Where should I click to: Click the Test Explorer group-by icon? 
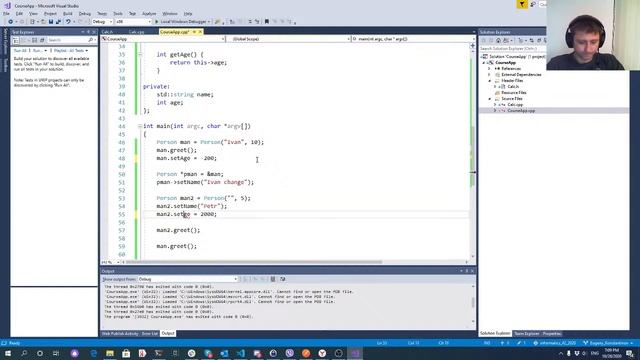pos(16,40)
